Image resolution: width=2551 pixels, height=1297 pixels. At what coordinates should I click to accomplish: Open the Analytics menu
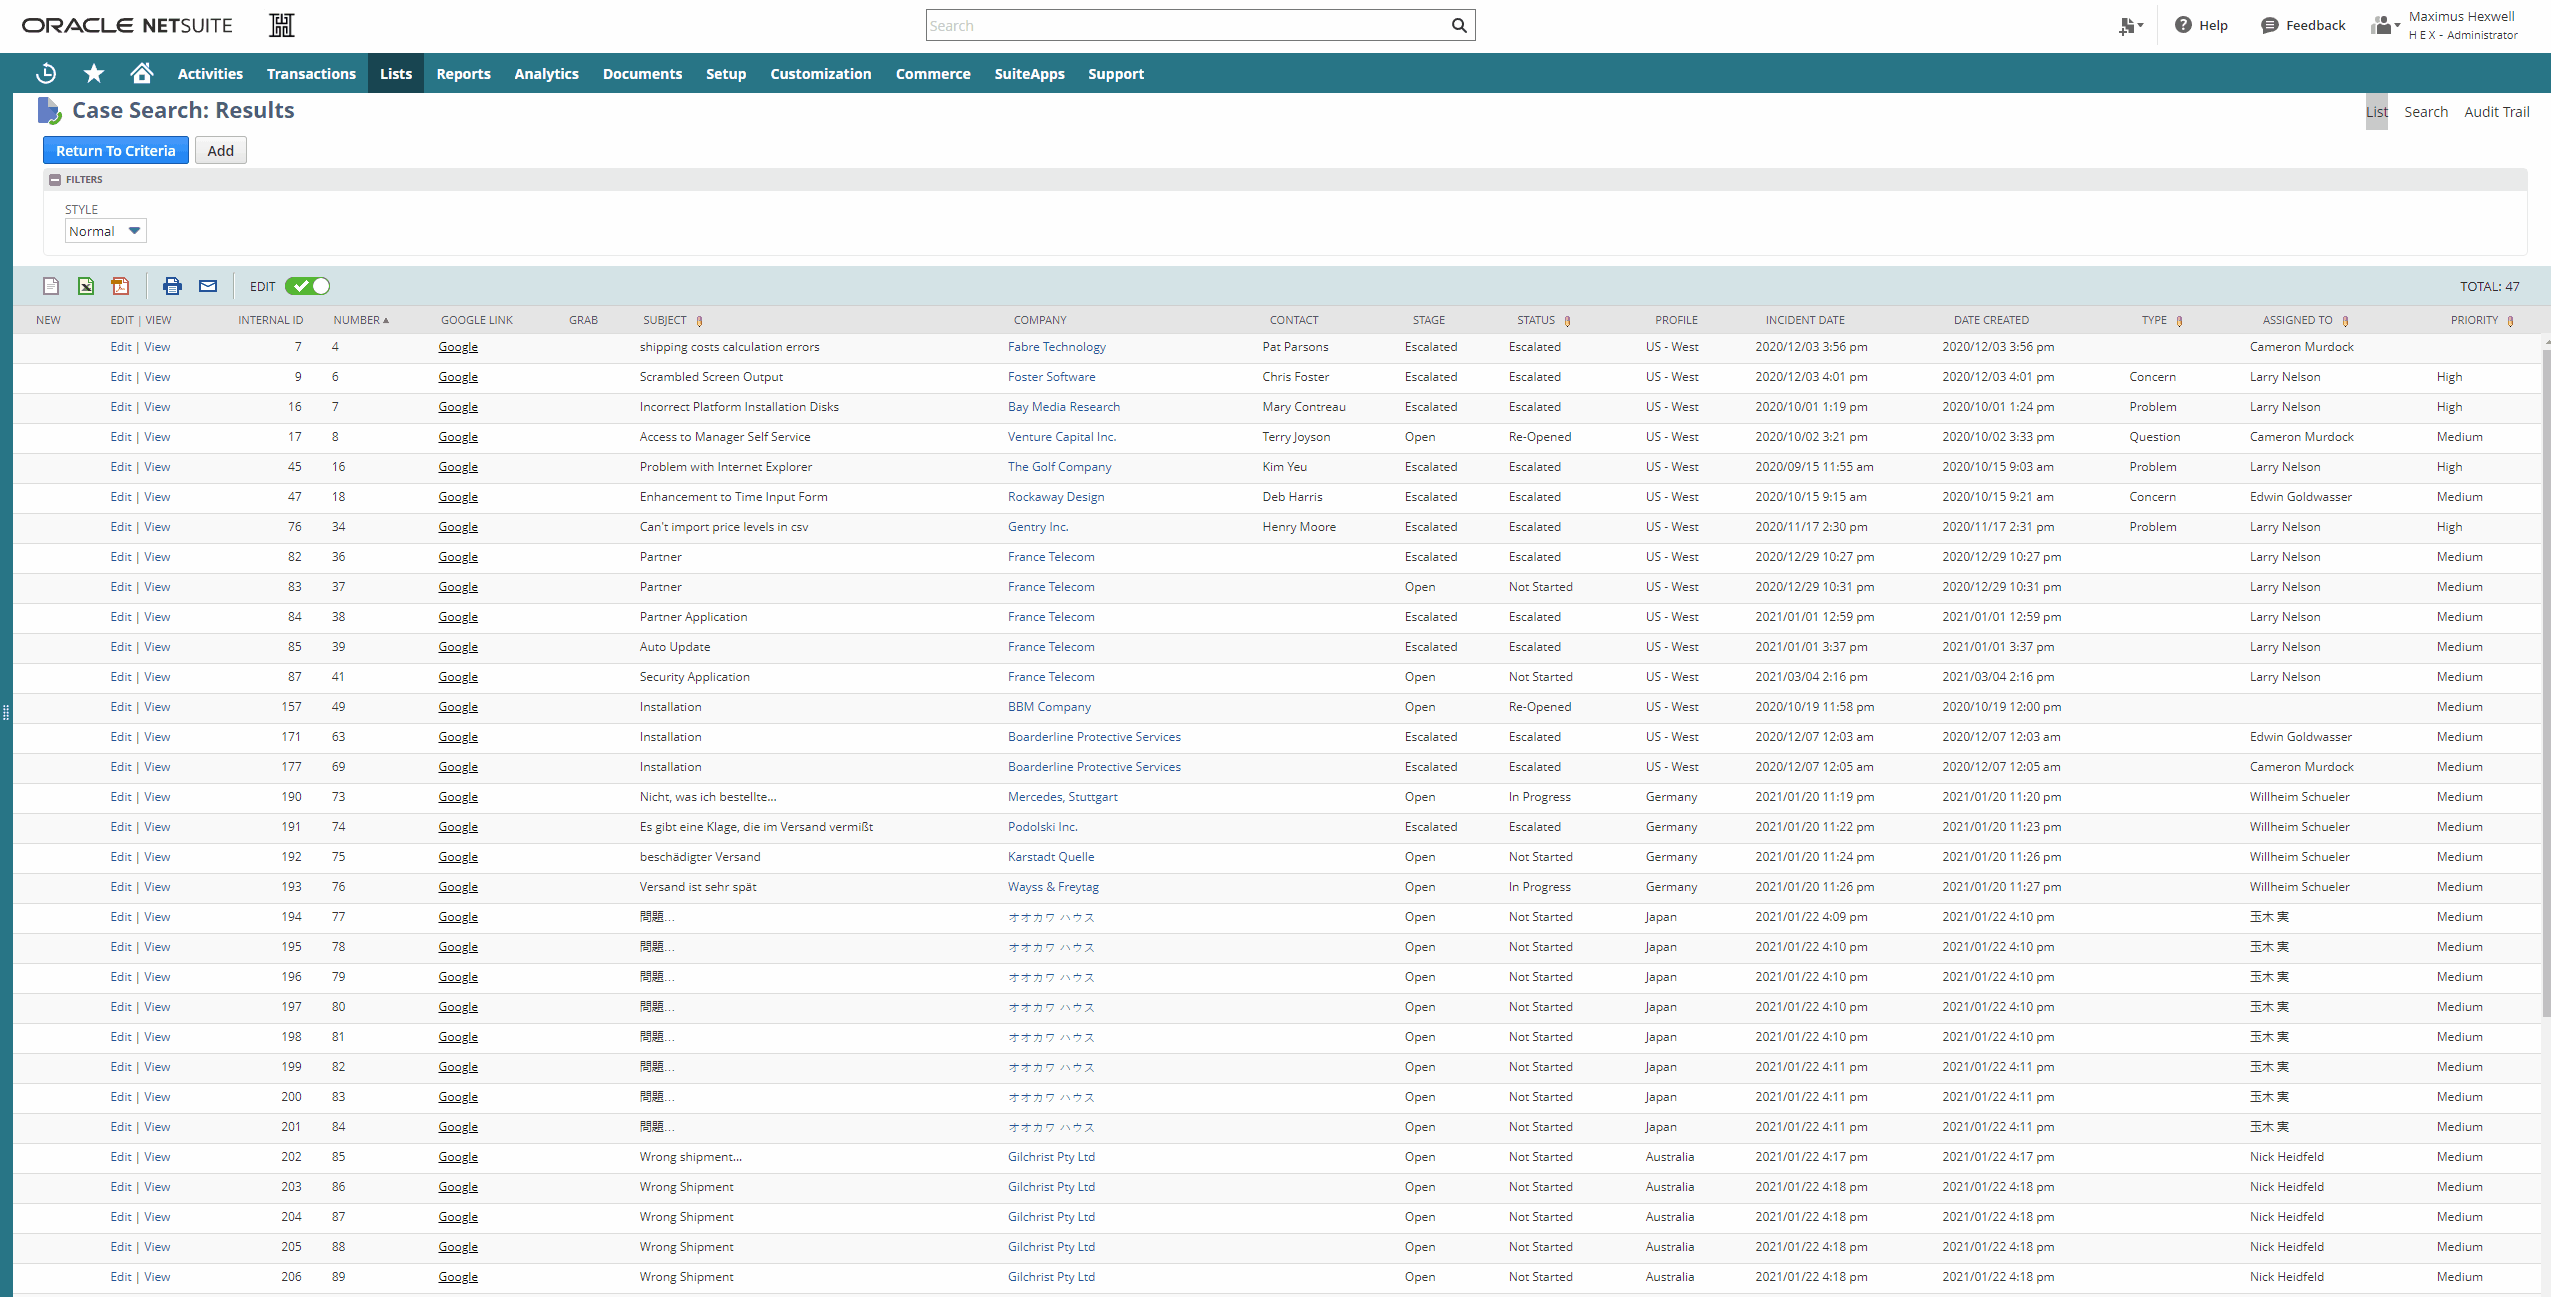point(546,73)
